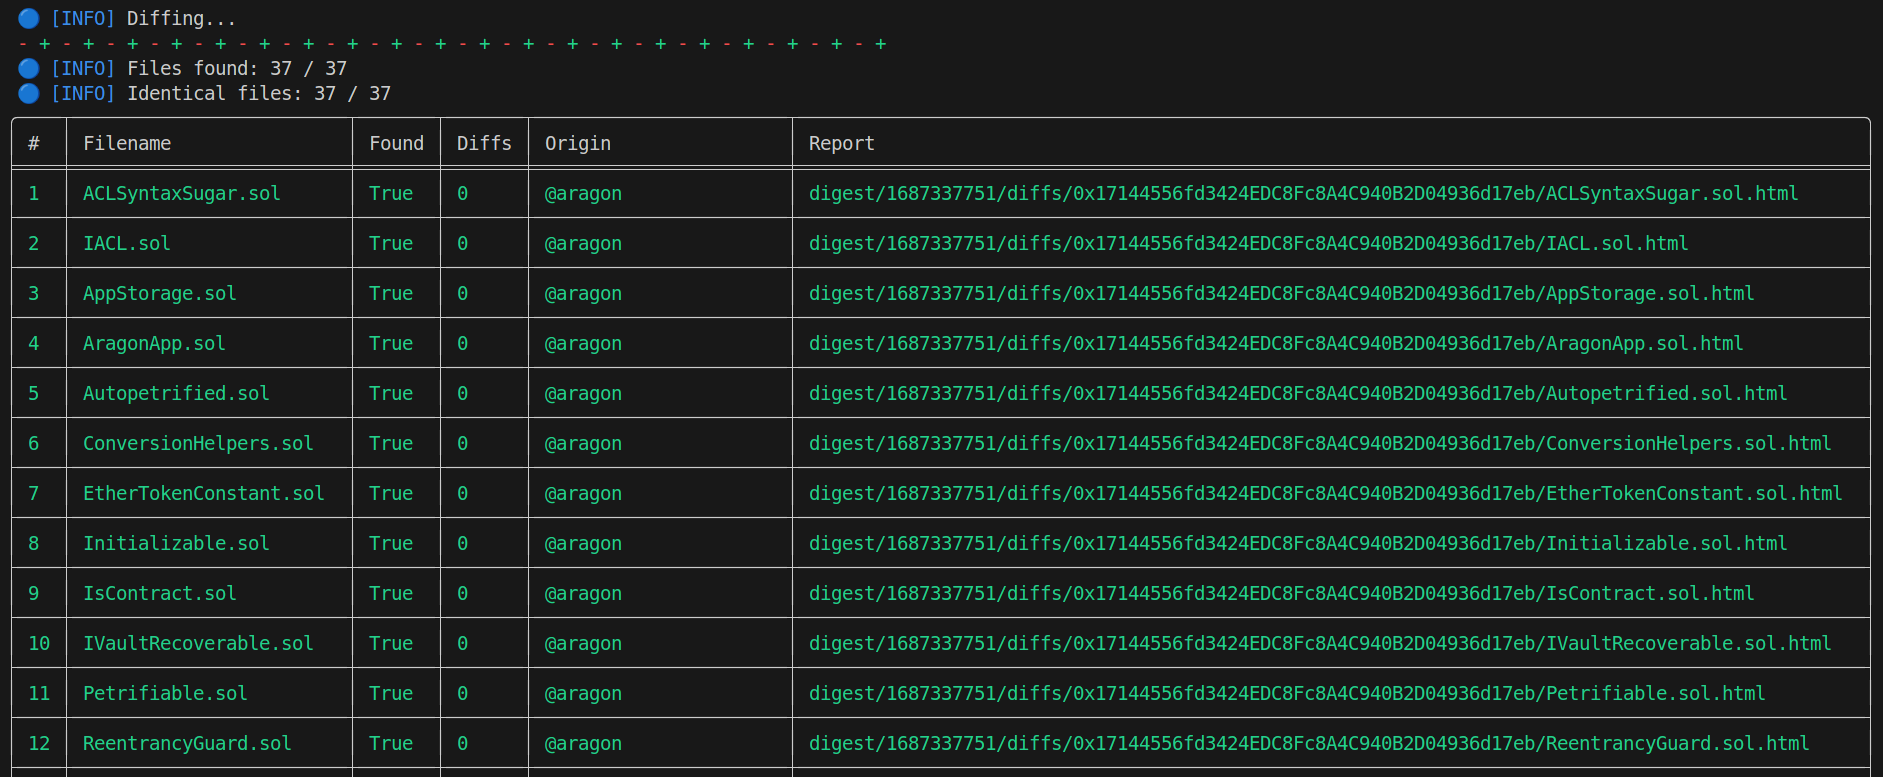
Task: Select the IACL.sol filename cell
Action: [x=127, y=243]
